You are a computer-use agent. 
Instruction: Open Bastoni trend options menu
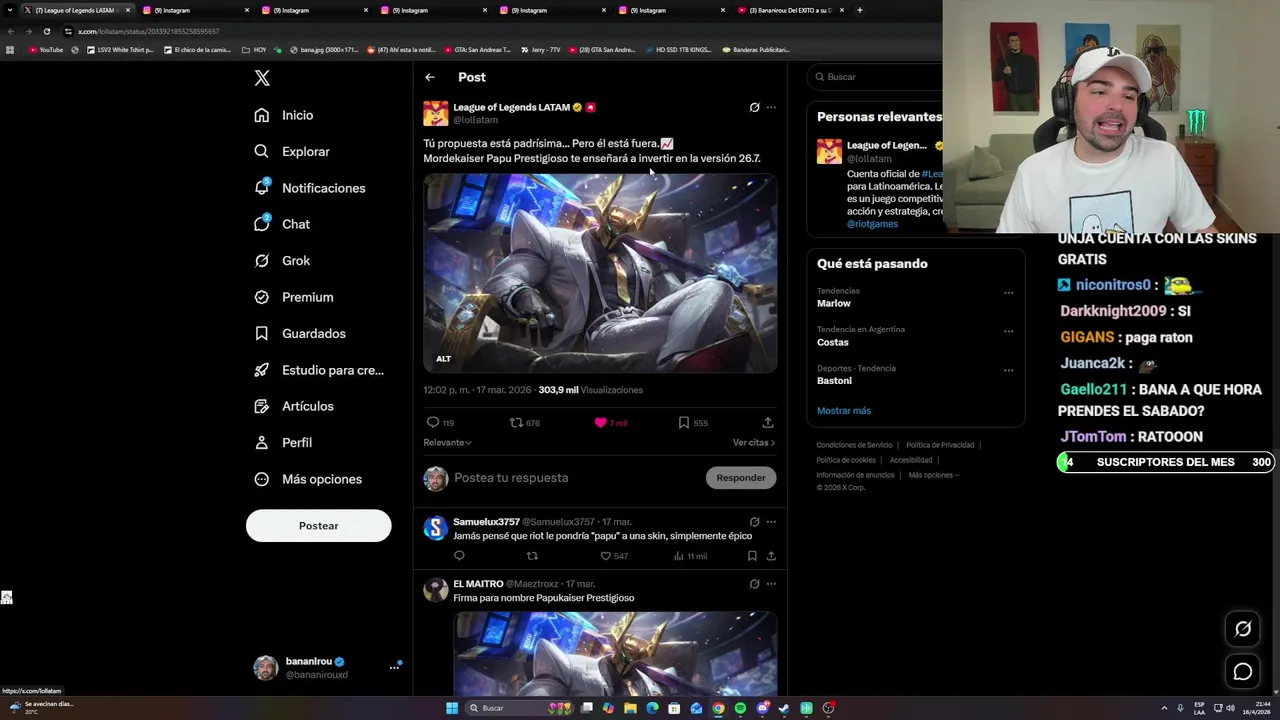pos(1008,370)
